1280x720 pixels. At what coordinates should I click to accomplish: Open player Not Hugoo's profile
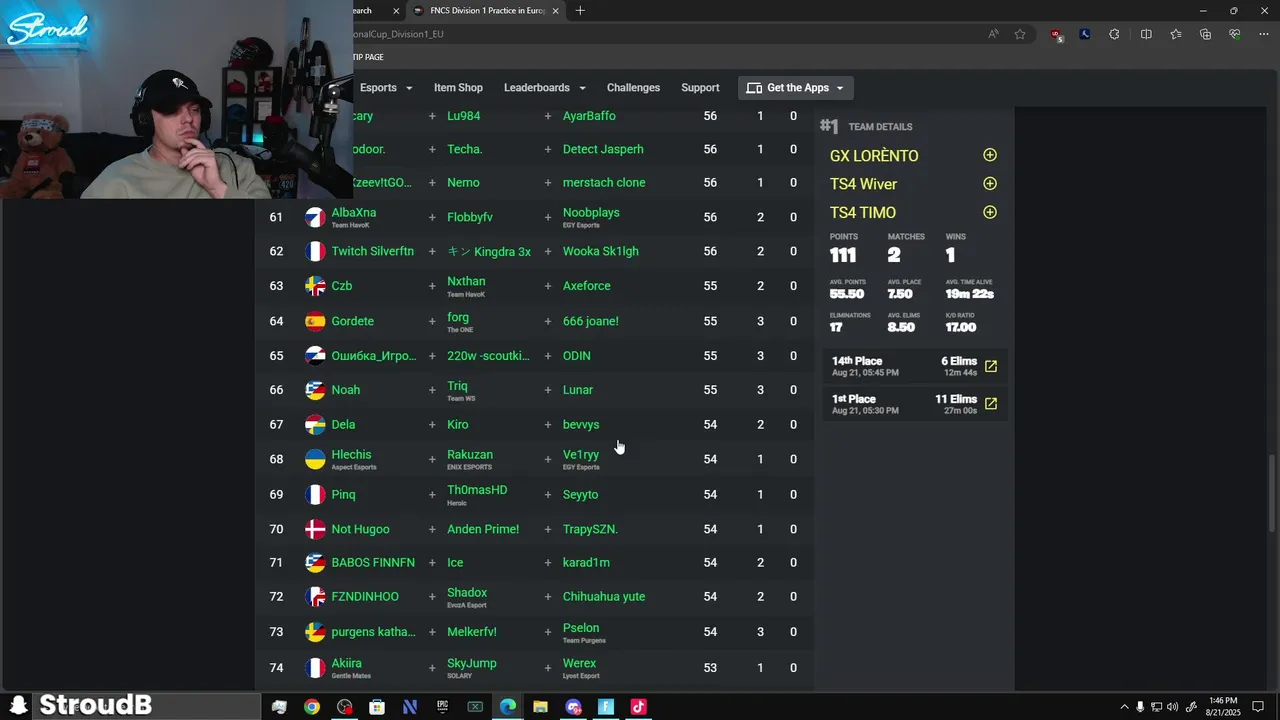[x=360, y=529]
